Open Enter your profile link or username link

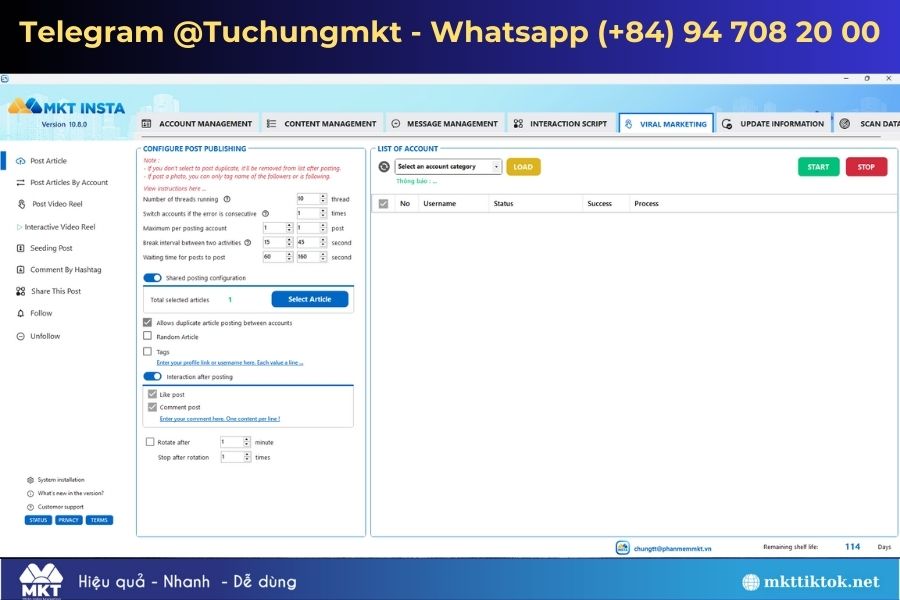click(230, 363)
